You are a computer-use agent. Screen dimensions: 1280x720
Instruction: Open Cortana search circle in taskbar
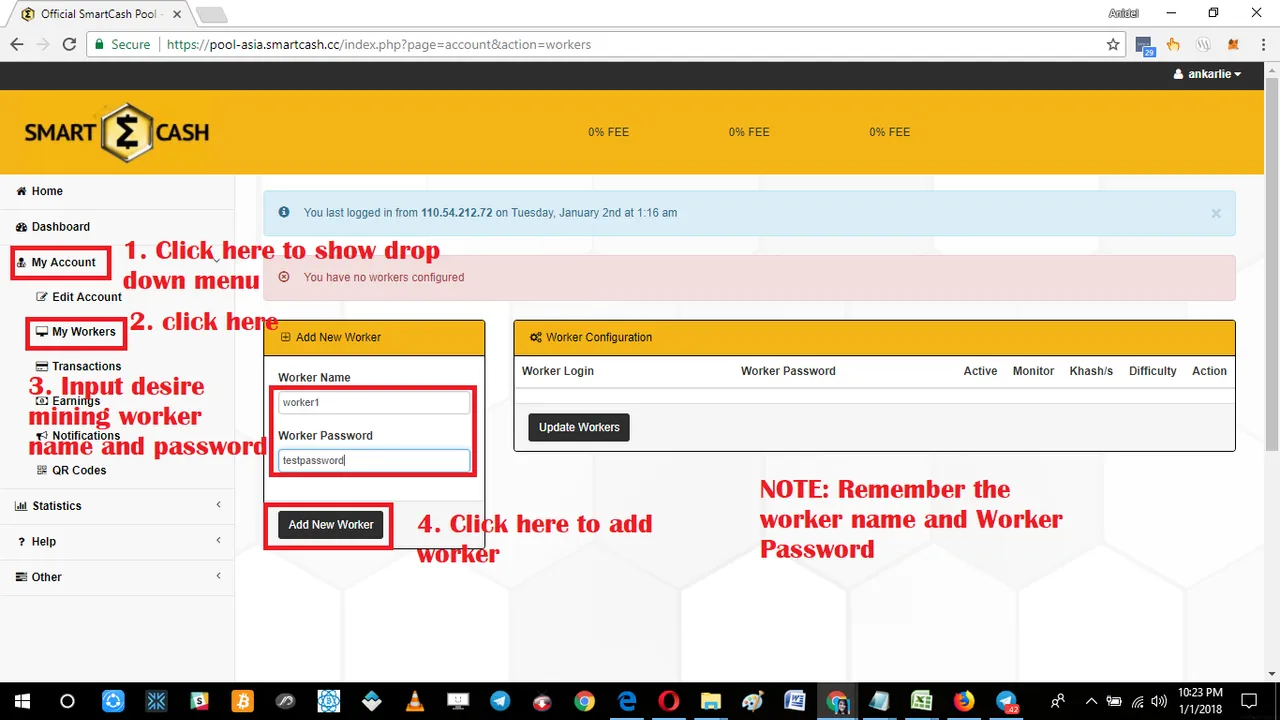[67, 700]
